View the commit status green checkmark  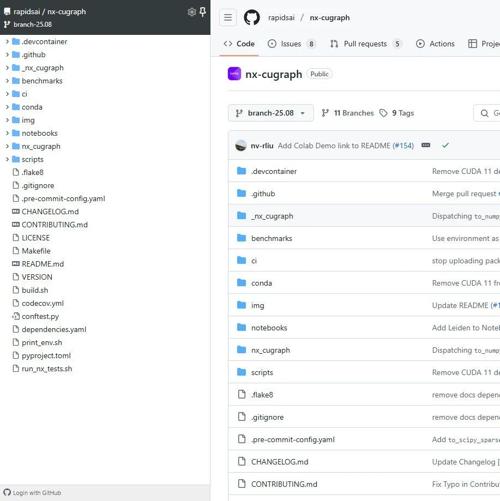[445, 145]
